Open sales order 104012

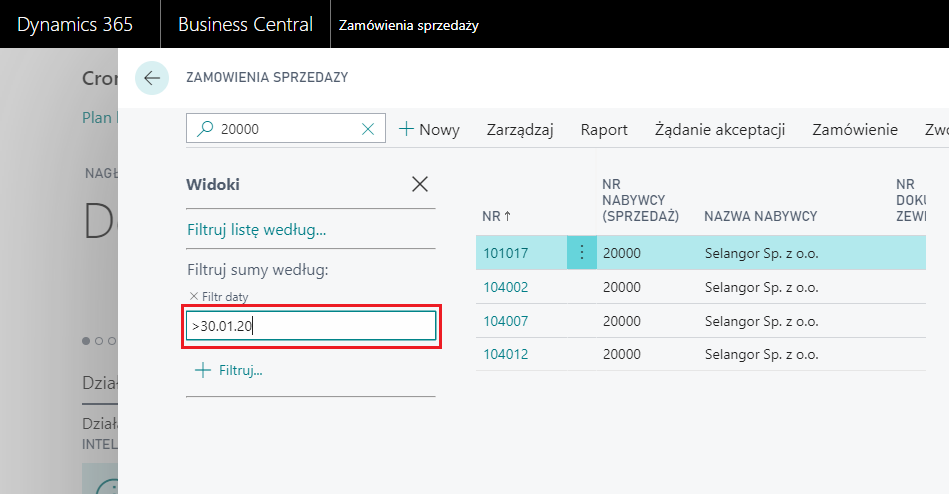click(x=505, y=354)
